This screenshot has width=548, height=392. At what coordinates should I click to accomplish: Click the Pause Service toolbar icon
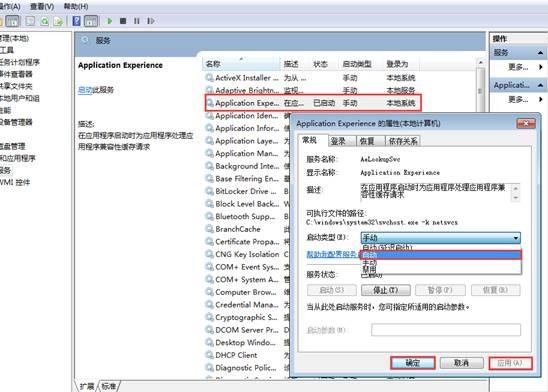pos(137,21)
